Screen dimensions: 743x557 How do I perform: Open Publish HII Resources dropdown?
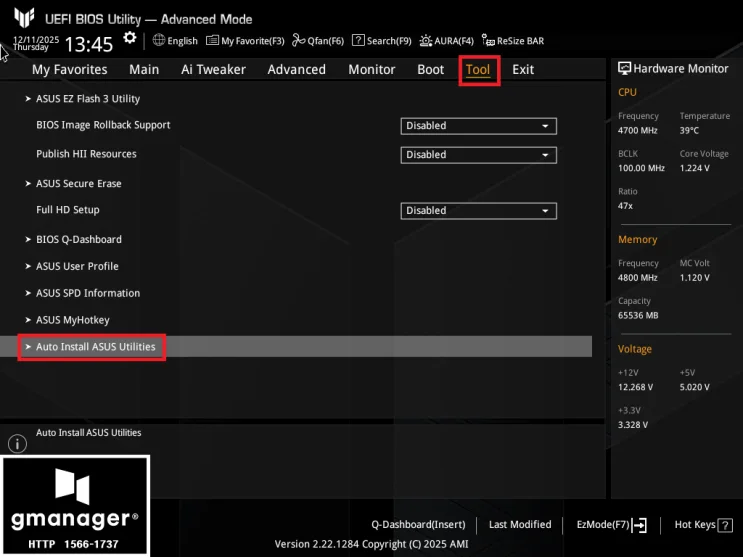[479, 155]
